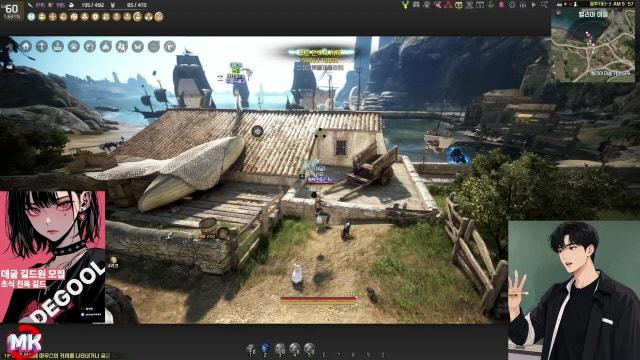Select the pink flame icon in top menu
Image resolution: width=640 pixels, height=360 pixels.
click(501, 5)
